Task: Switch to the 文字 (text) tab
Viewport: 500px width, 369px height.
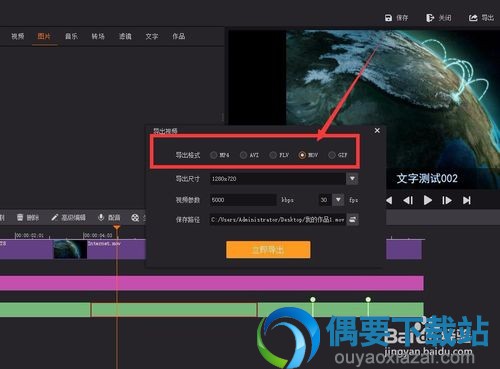Action: [151, 36]
